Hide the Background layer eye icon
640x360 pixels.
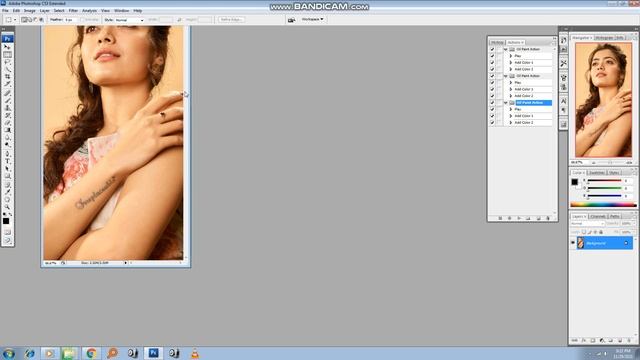pos(573,243)
